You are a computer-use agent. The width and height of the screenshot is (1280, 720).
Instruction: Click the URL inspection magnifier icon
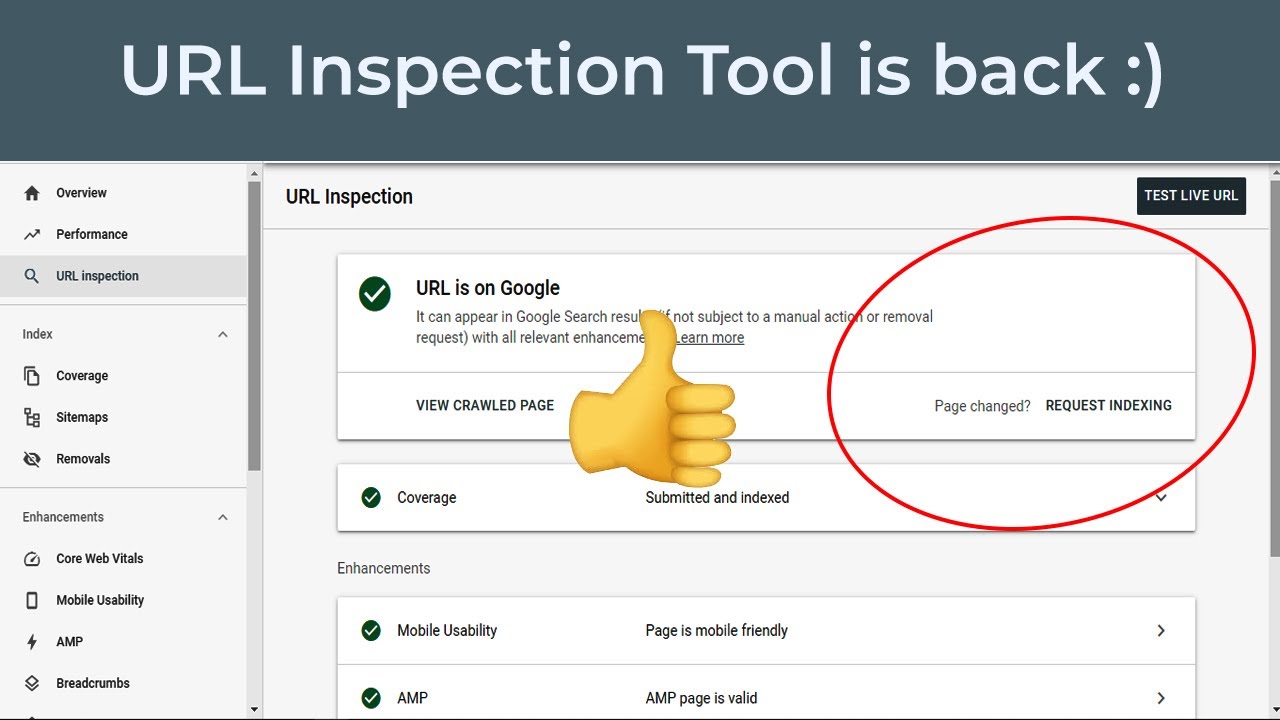[32, 276]
